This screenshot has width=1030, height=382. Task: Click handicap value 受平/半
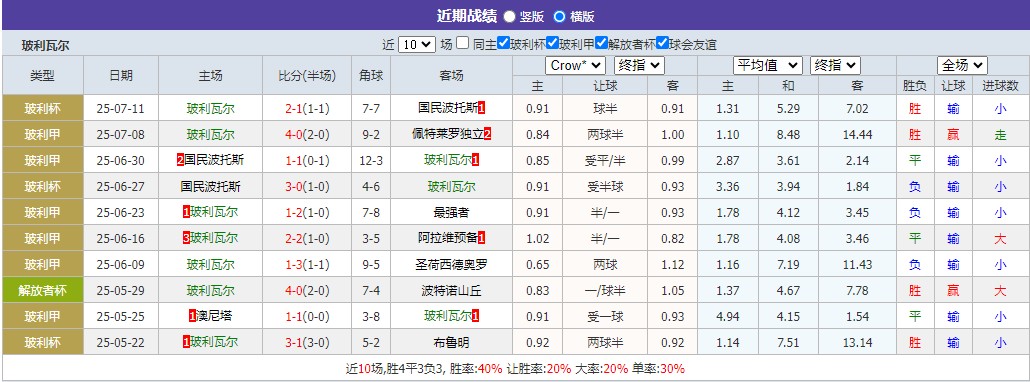[605, 160]
